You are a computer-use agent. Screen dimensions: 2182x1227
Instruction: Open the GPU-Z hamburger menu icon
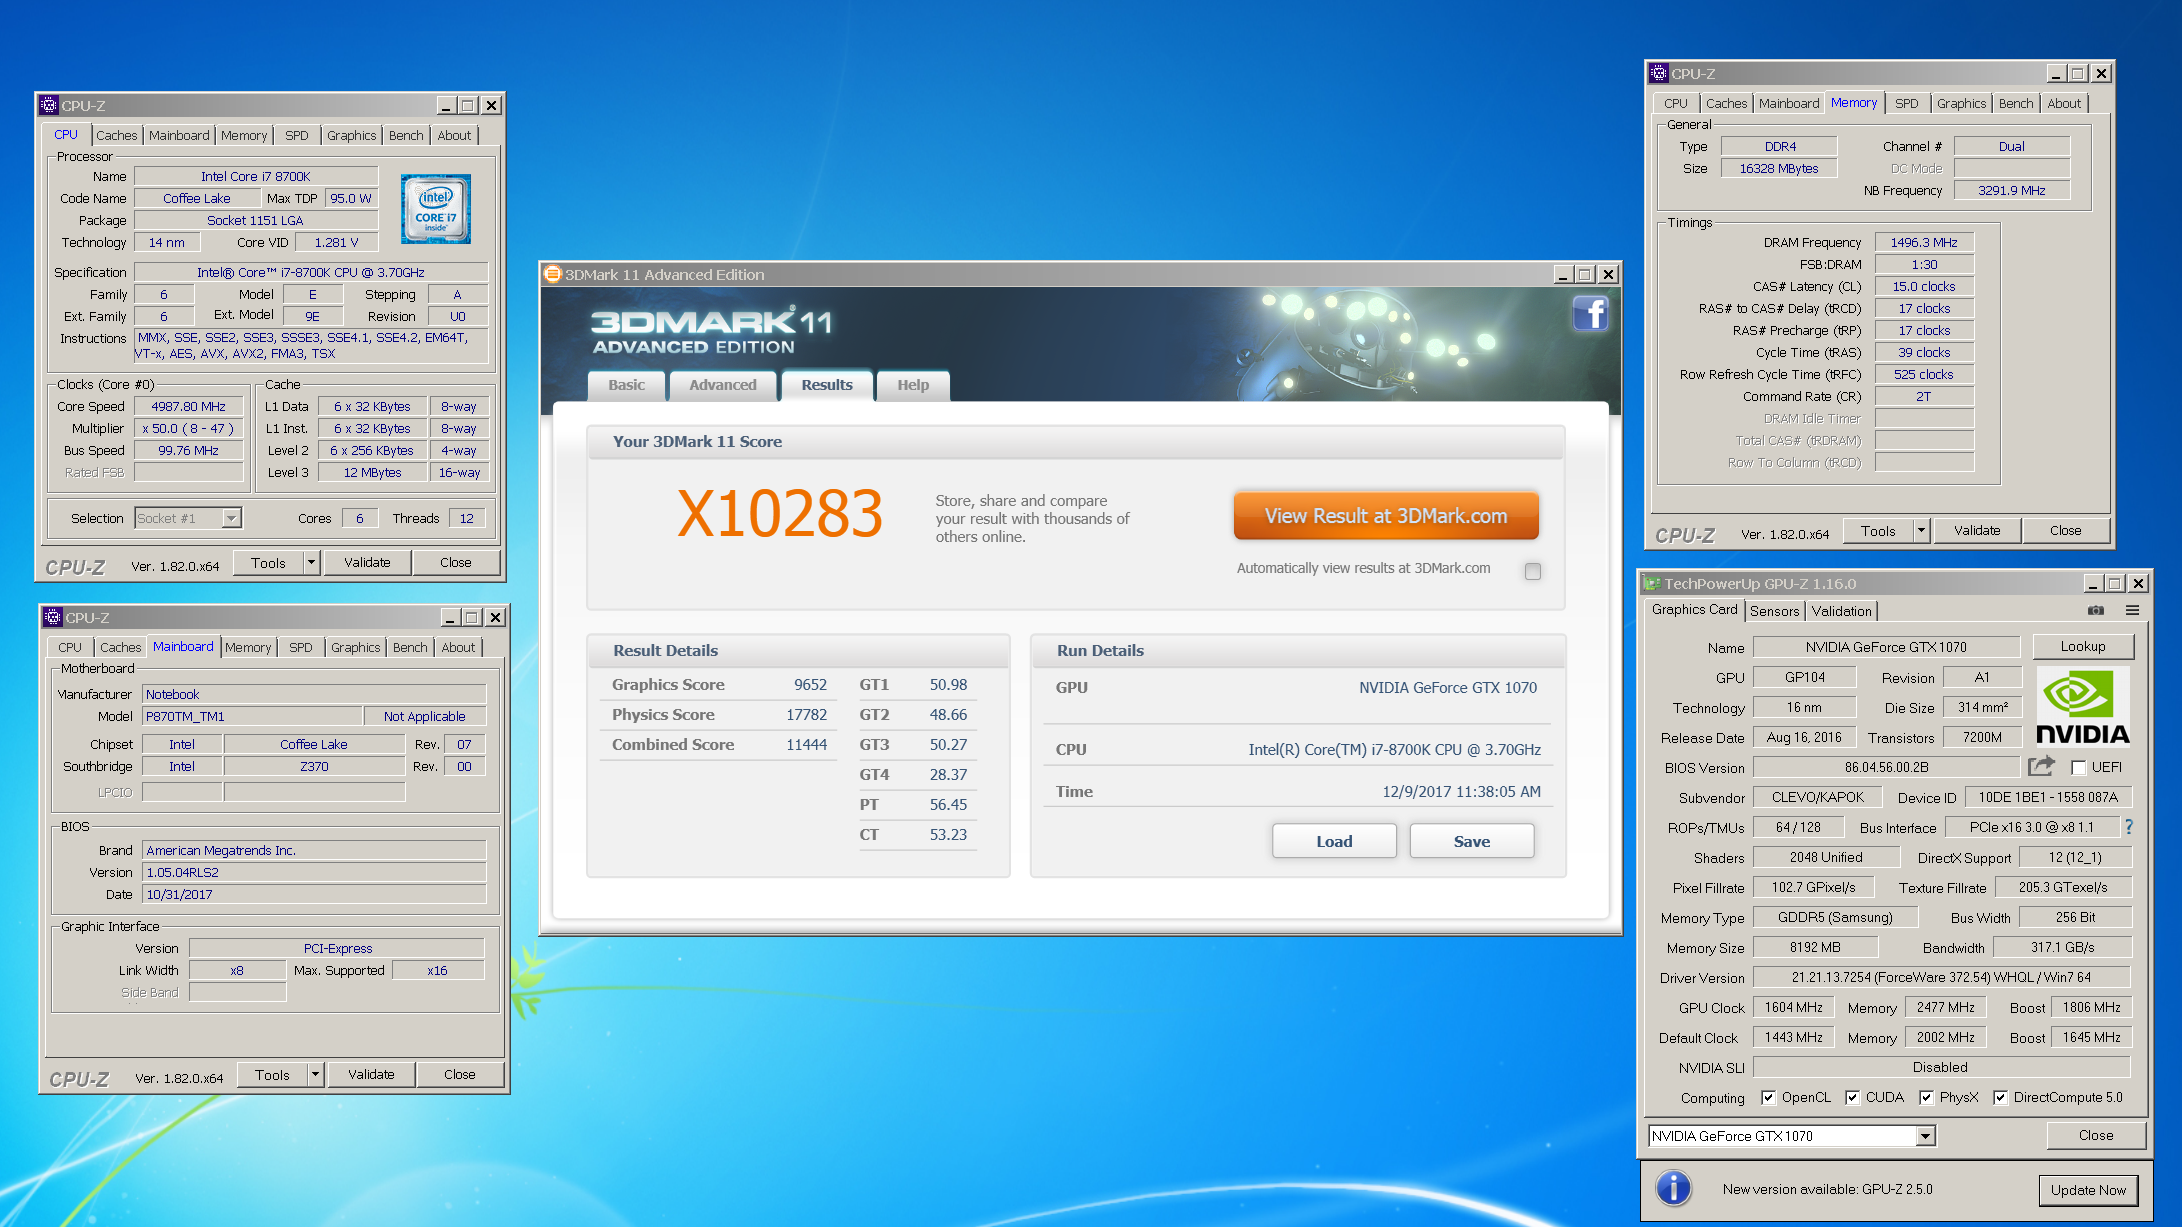[x=2132, y=610]
